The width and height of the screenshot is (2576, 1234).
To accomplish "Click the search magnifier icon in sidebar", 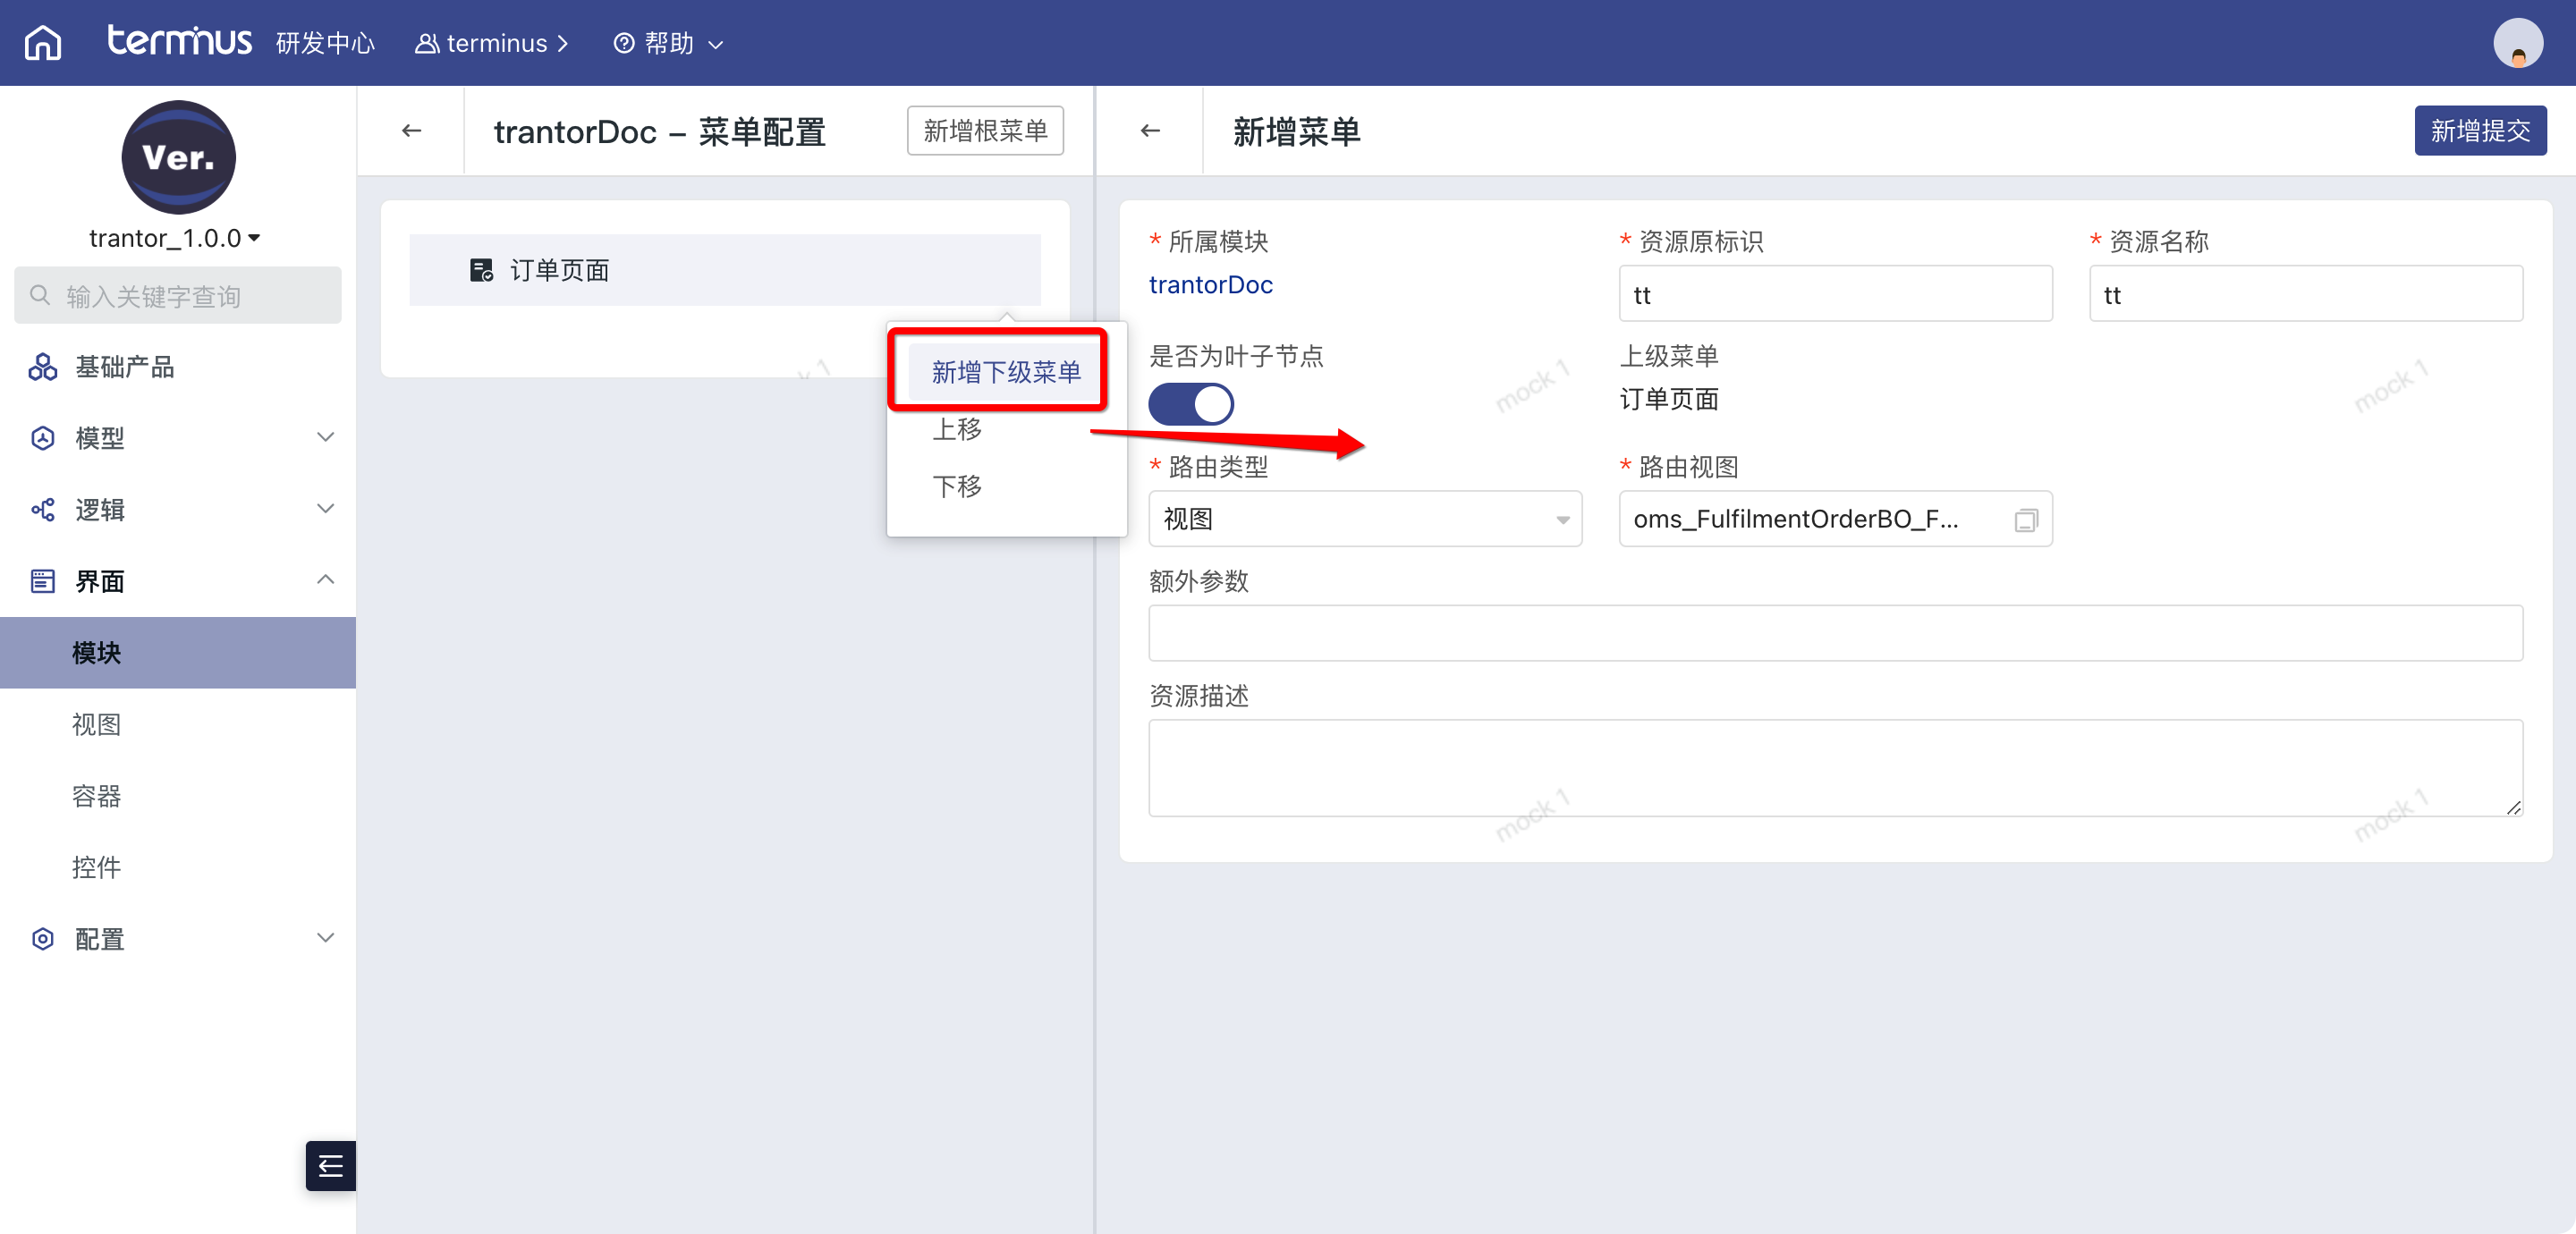I will pos(40,295).
